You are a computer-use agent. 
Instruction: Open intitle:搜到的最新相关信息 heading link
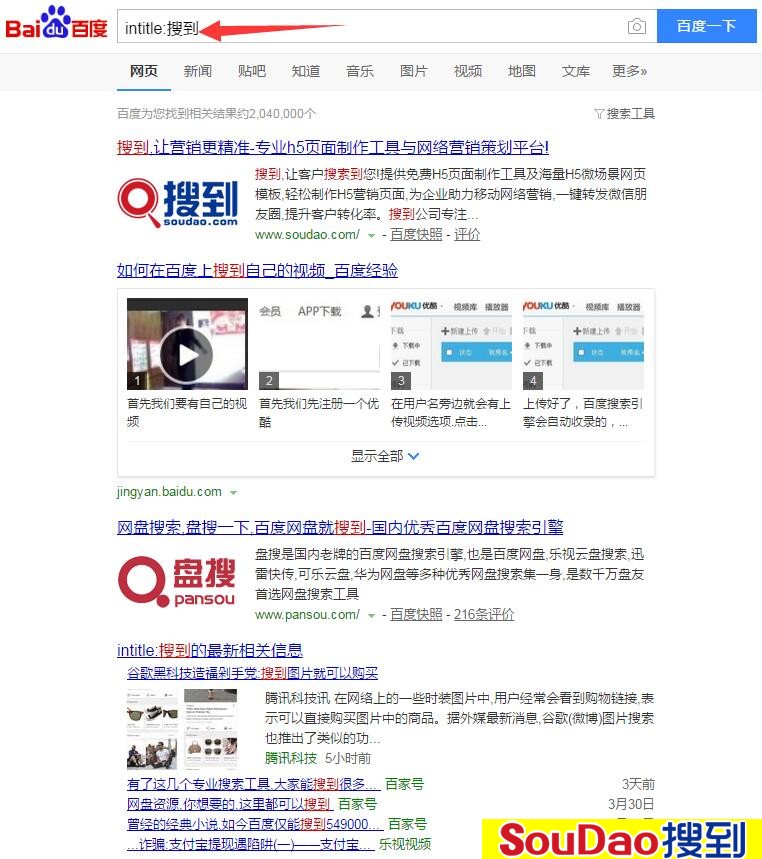(x=210, y=650)
